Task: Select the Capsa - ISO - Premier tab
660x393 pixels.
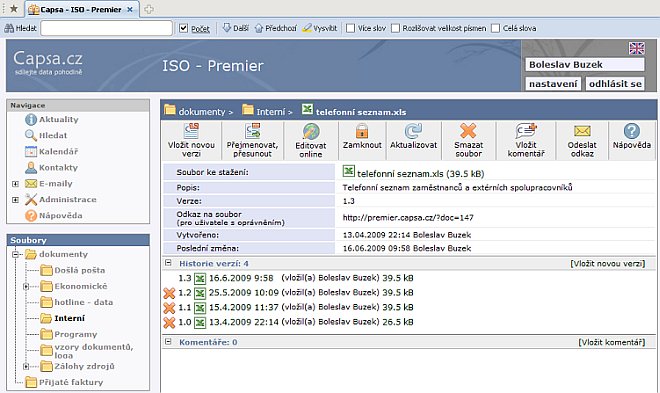Action: click(x=81, y=9)
